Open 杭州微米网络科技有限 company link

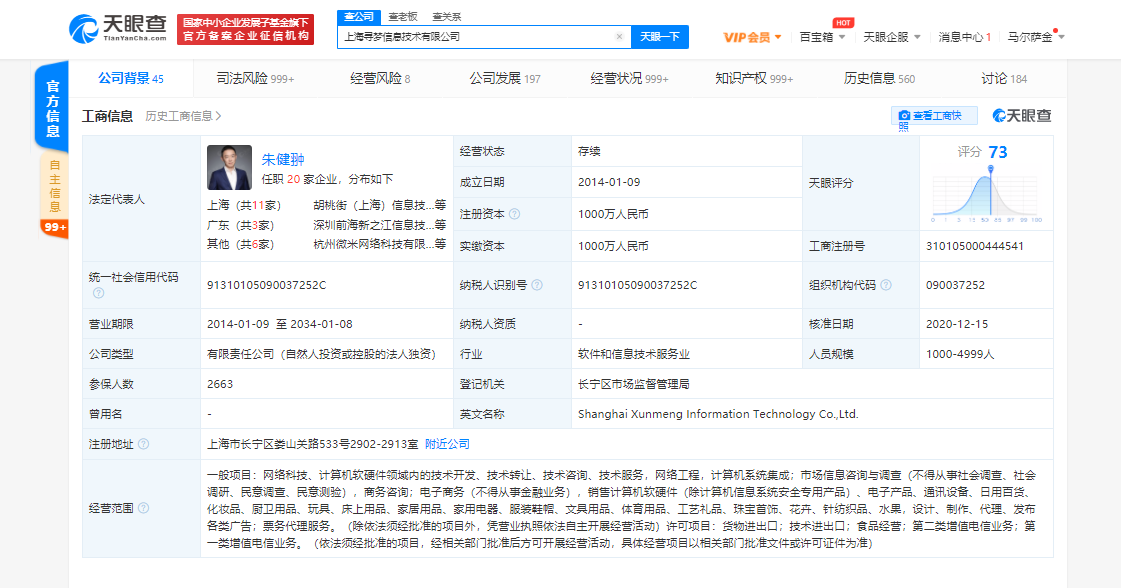tap(379, 245)
